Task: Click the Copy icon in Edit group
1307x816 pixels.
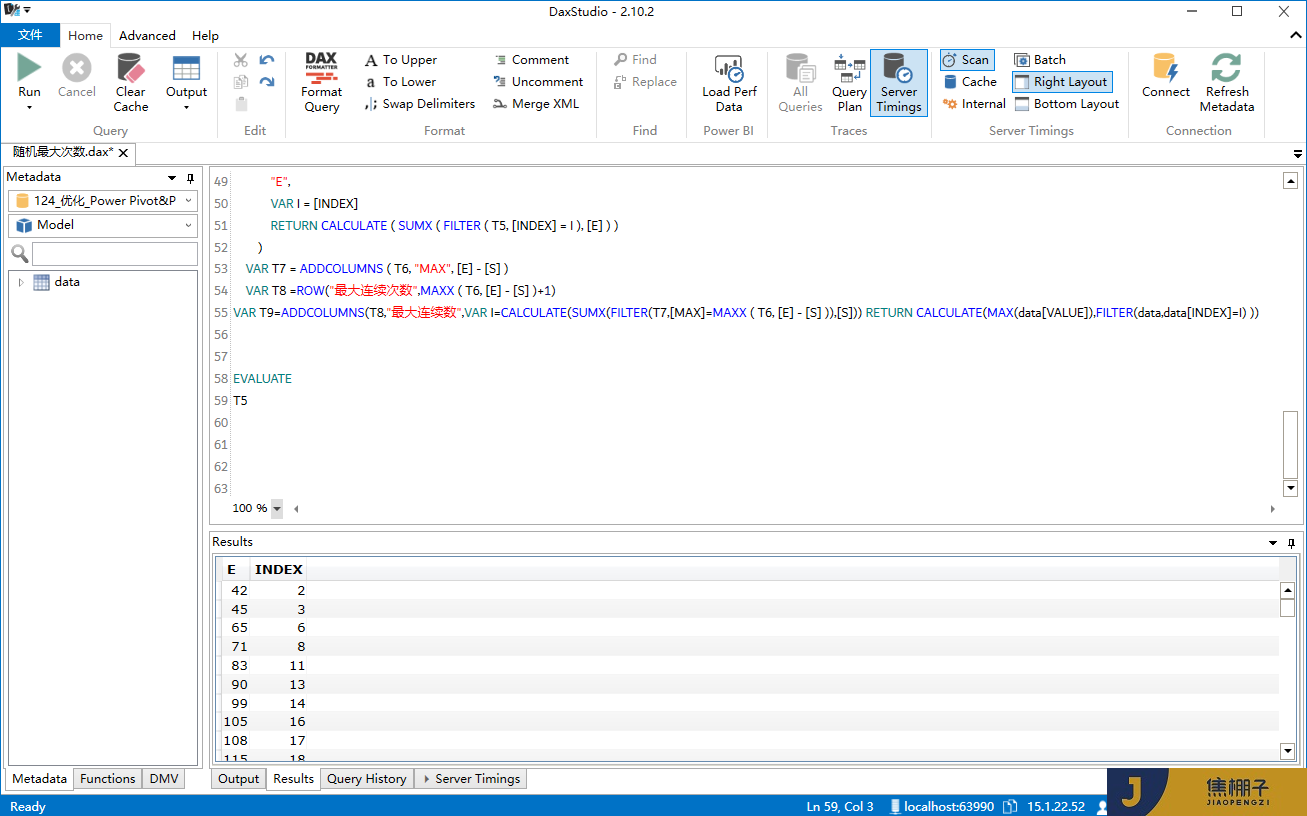Action: click(x=240, y=82)
